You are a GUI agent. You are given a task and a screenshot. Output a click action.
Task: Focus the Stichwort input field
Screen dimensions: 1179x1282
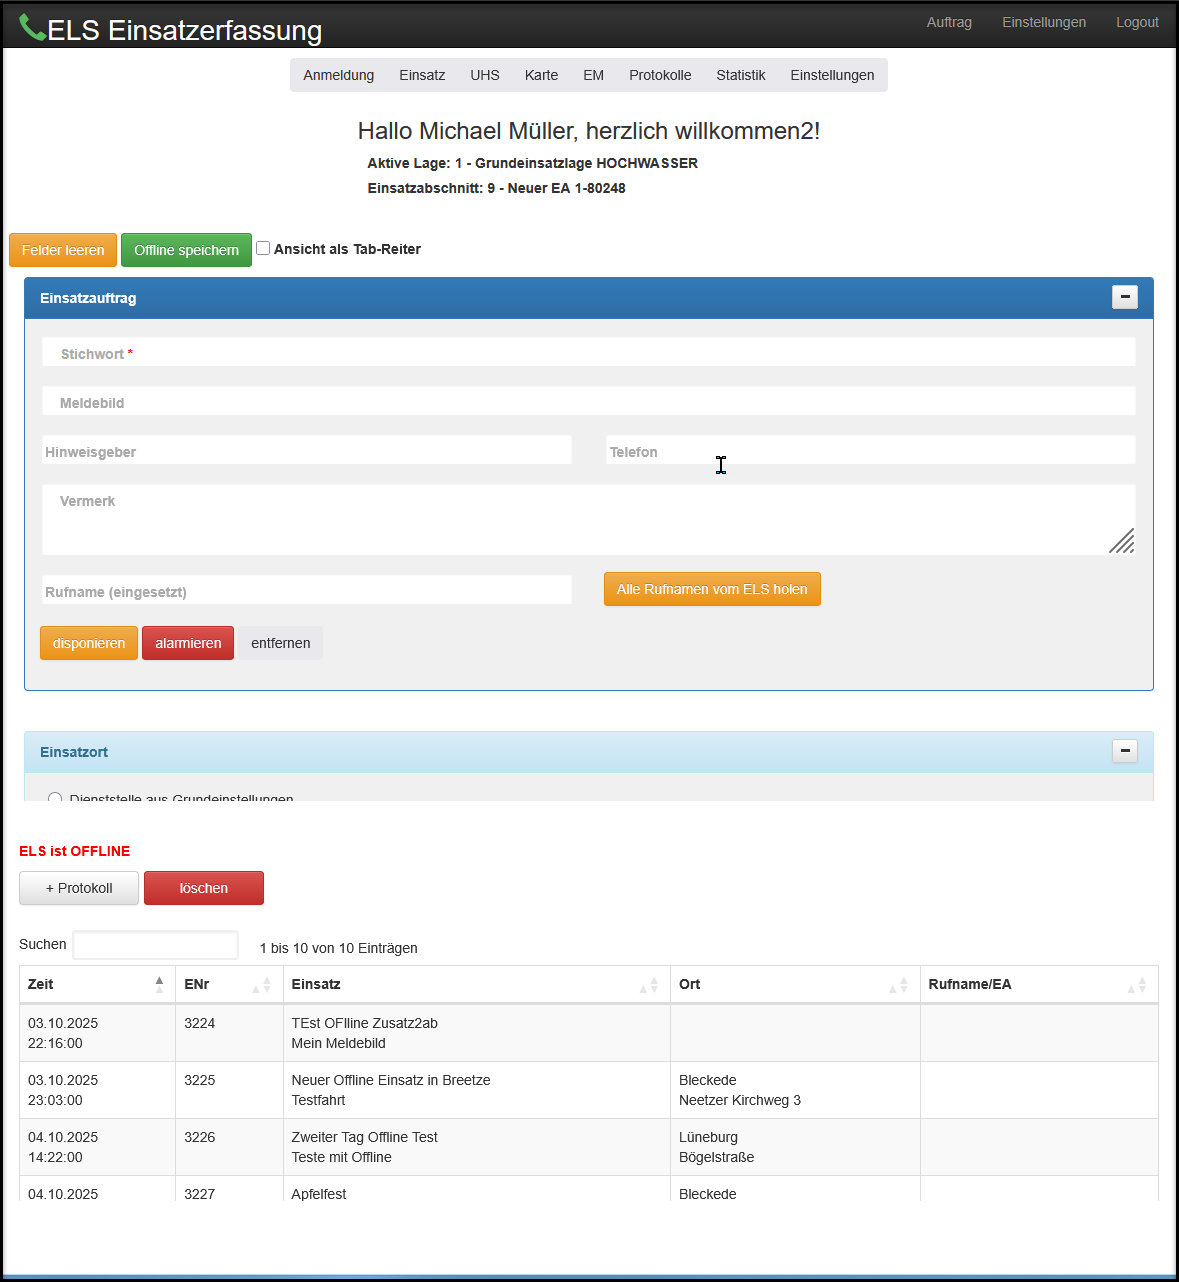tap(588, 353)
